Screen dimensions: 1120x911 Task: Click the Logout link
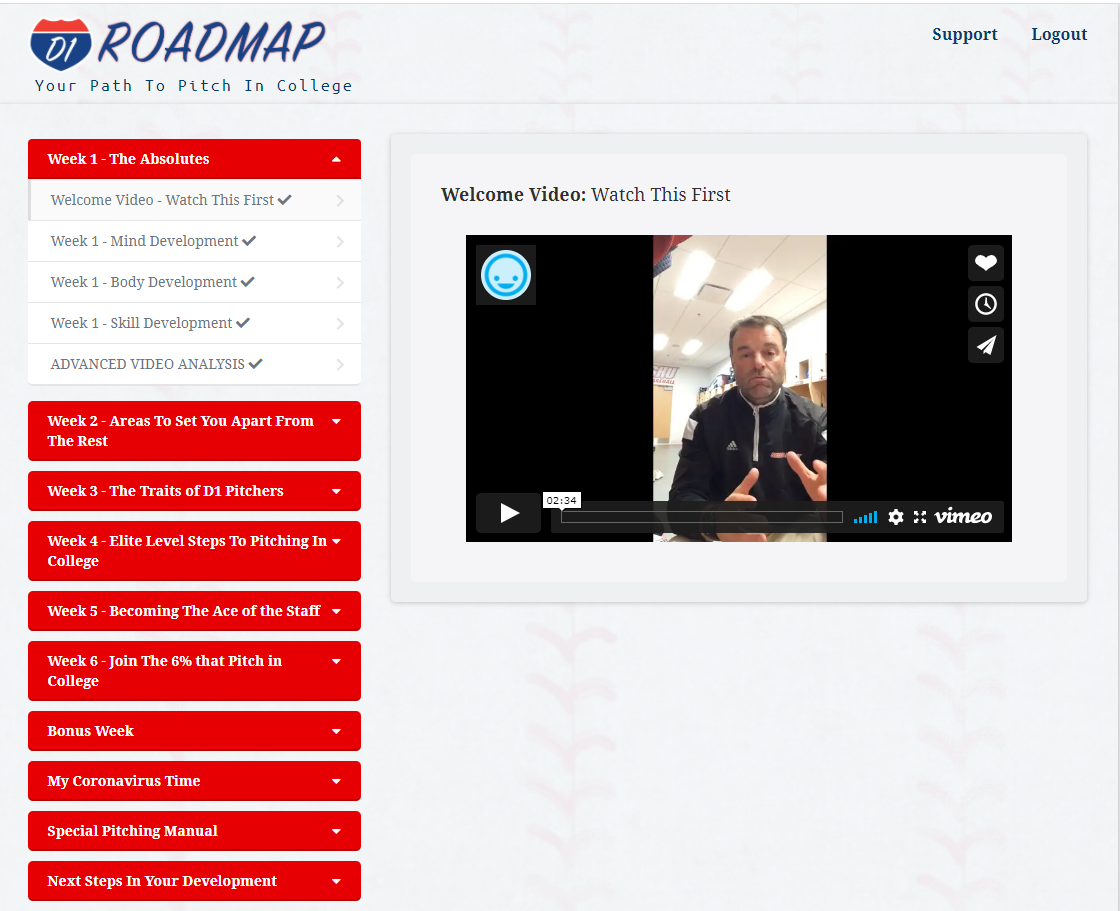click(1059, 34)
